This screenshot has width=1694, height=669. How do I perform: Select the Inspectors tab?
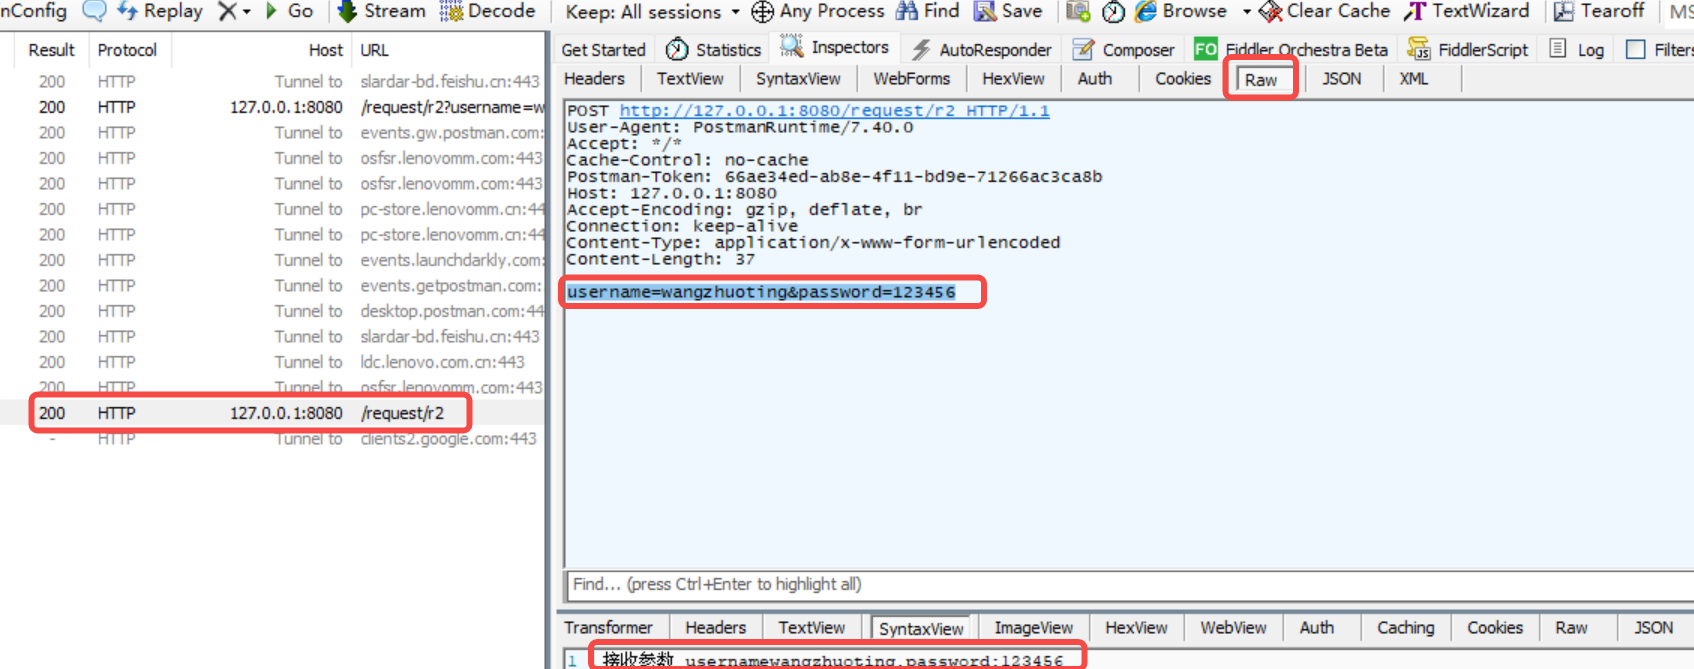click(834, 47)
